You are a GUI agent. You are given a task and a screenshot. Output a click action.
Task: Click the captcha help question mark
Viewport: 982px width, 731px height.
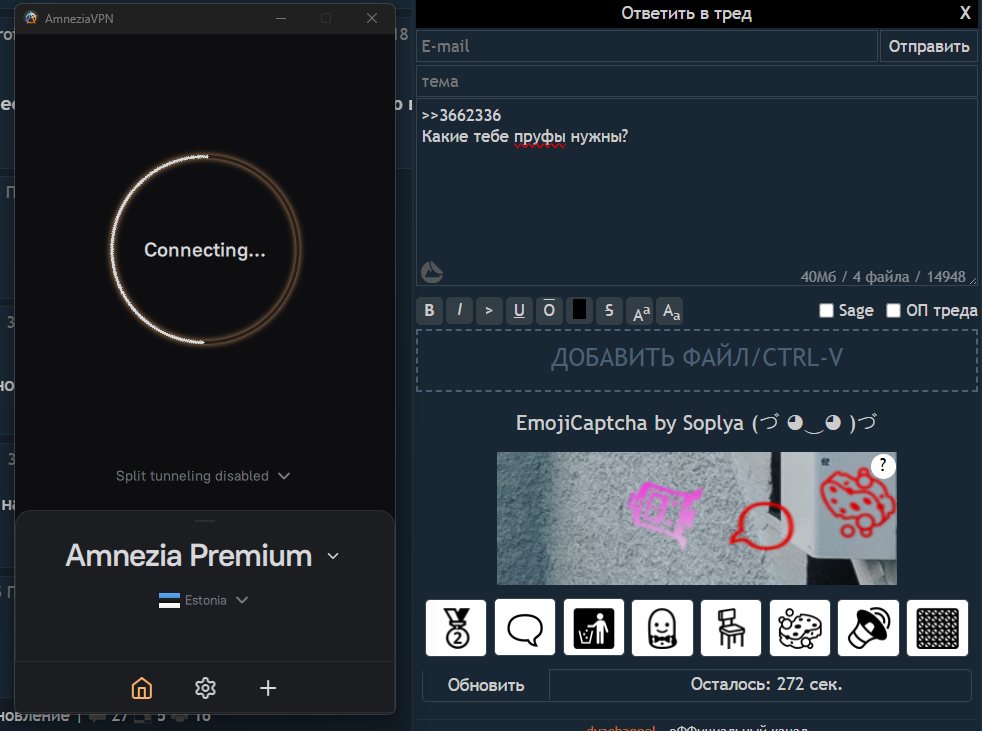883,465
